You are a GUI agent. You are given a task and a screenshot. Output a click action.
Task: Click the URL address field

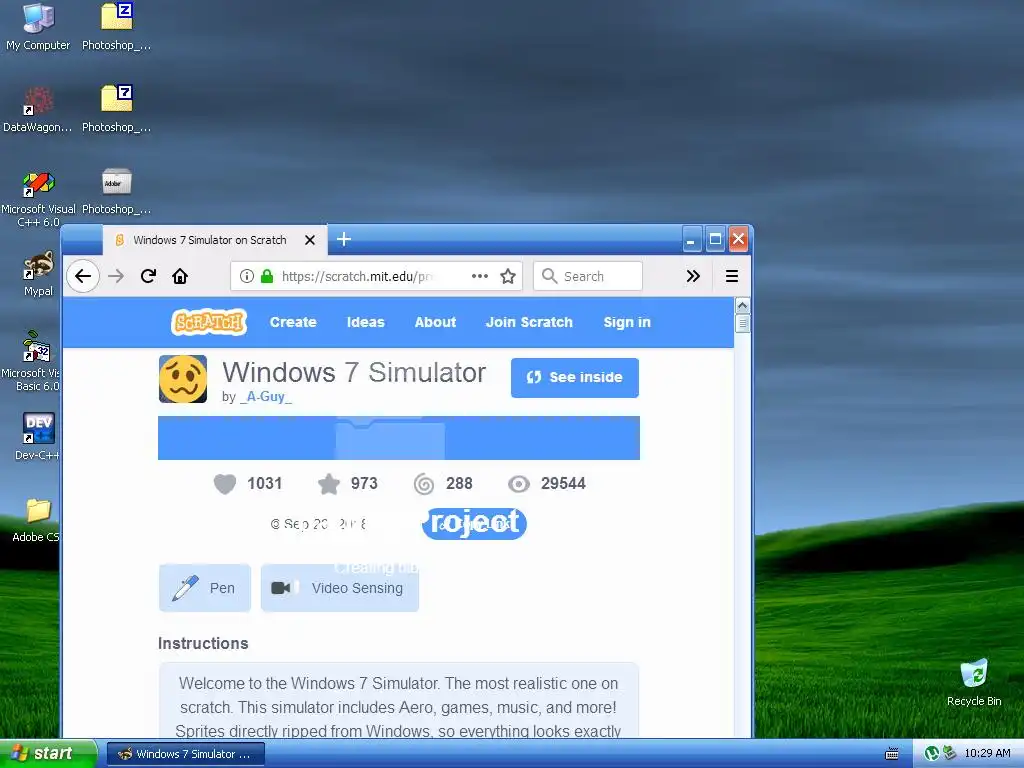pos(376,276)
